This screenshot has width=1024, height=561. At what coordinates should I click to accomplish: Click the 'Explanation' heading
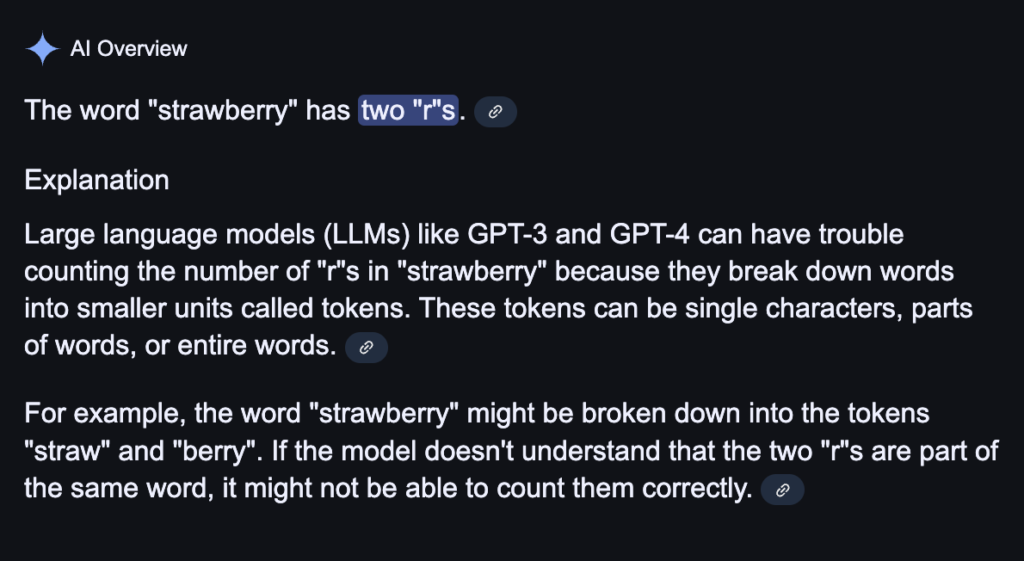point(97,180)
